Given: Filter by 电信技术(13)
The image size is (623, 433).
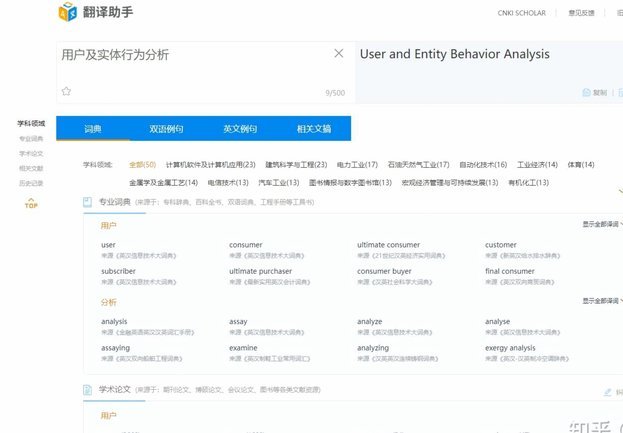Looking at the screenshot, I should tap(228, 183).
